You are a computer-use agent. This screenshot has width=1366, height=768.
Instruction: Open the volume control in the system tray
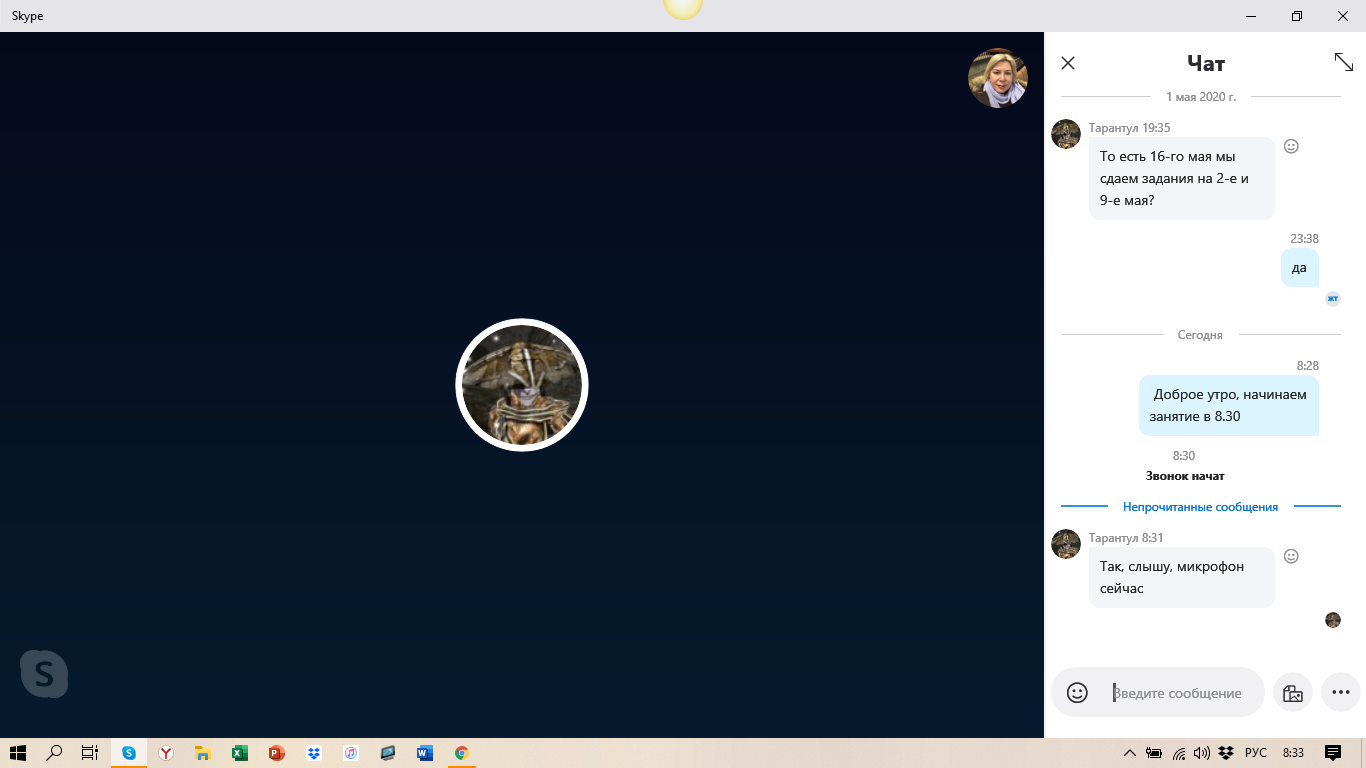click(x=1202, y=753)
